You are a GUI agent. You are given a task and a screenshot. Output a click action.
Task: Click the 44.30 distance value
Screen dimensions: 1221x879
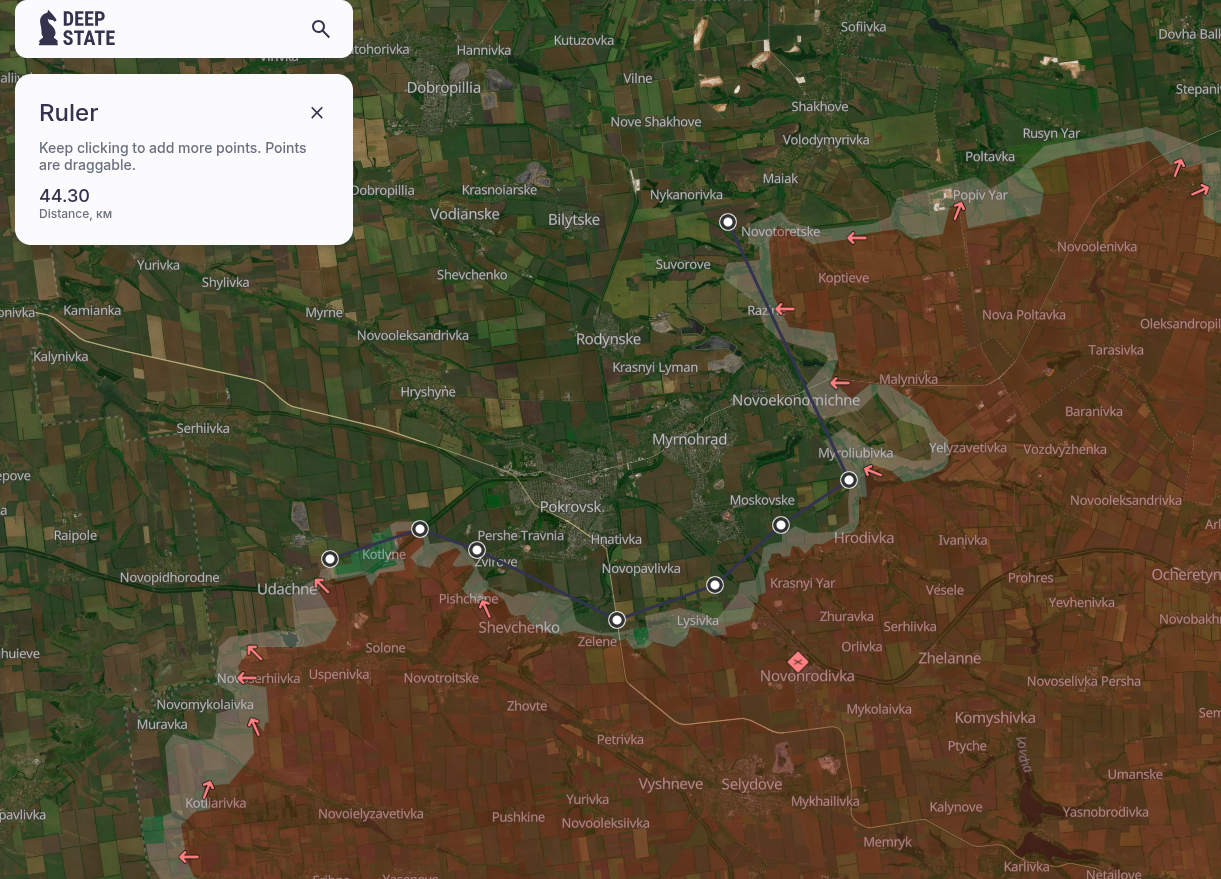64,196
